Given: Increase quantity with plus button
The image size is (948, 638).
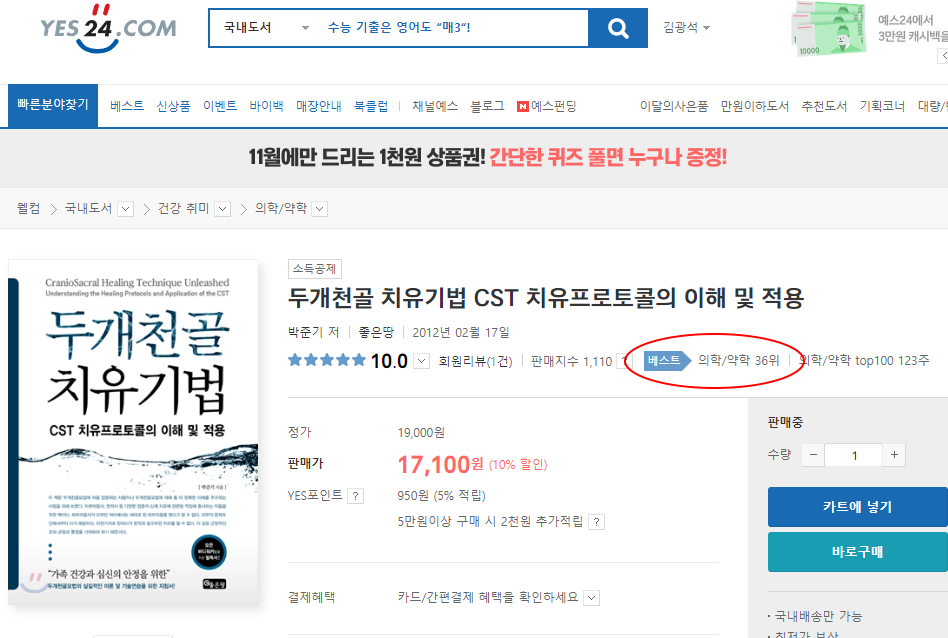Looking at the screenshot, I should [894, 455].
